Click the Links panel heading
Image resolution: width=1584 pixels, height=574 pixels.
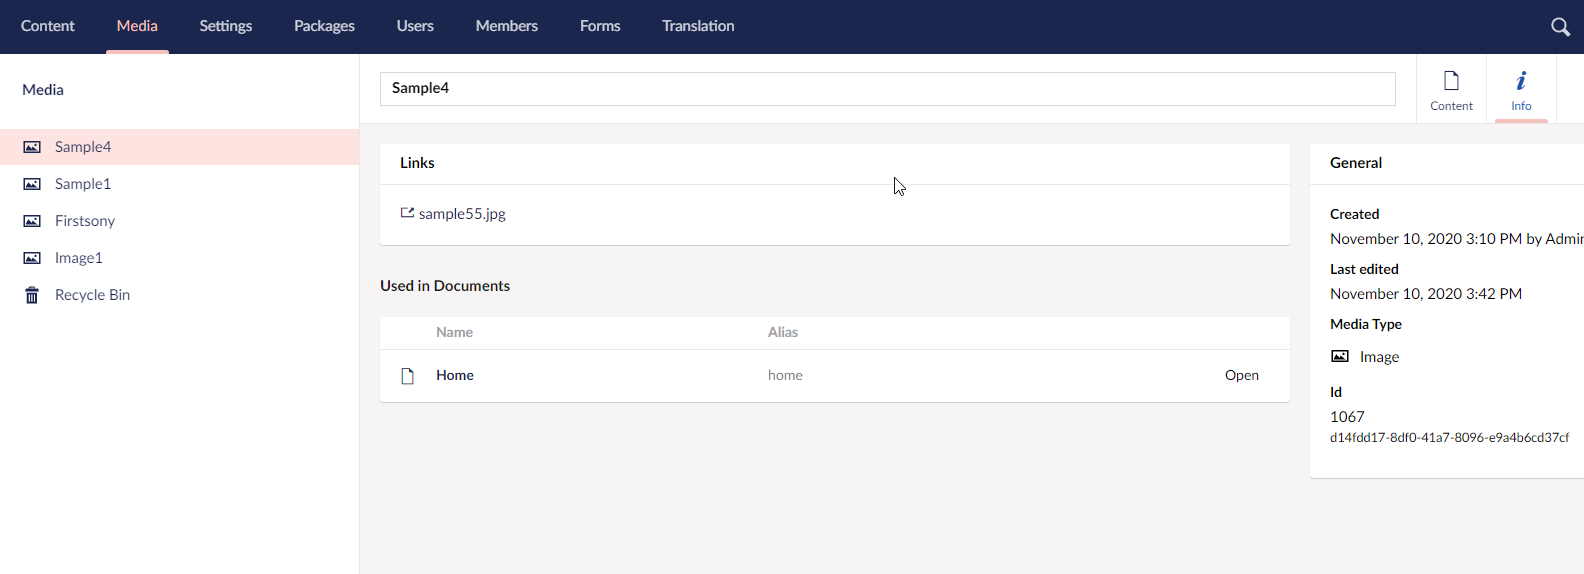click(417, 163)
